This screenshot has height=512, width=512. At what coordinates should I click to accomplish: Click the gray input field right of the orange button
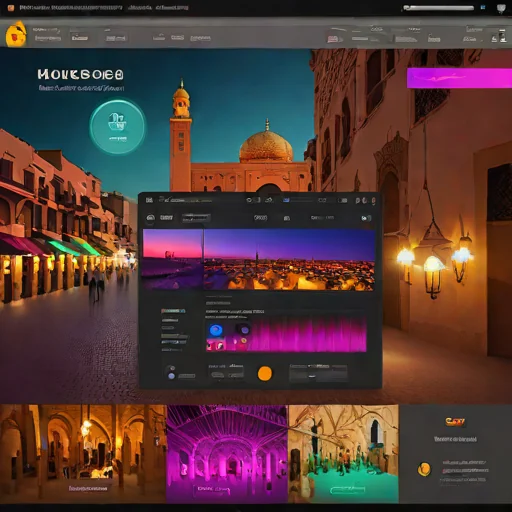coord(318,373)
